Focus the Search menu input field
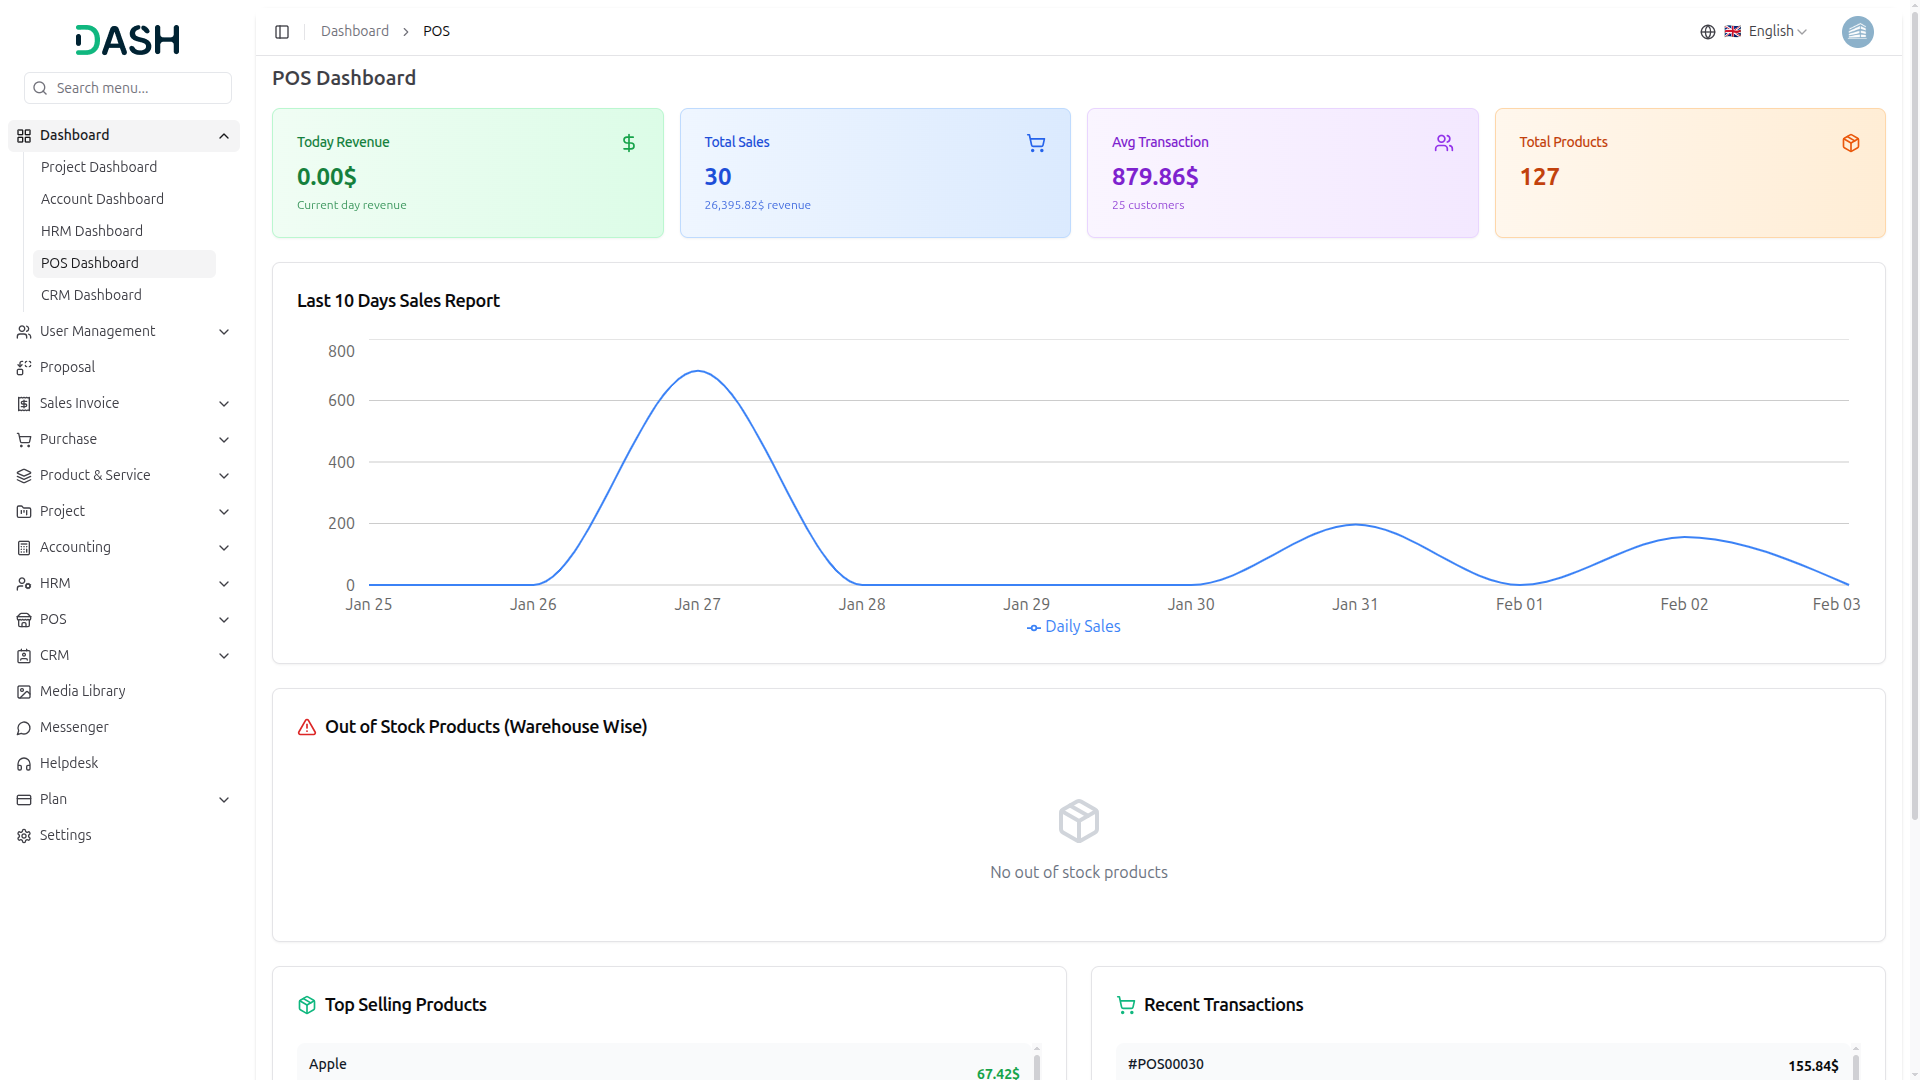This screenshot has height=1080, width=1920. [128, 88]
